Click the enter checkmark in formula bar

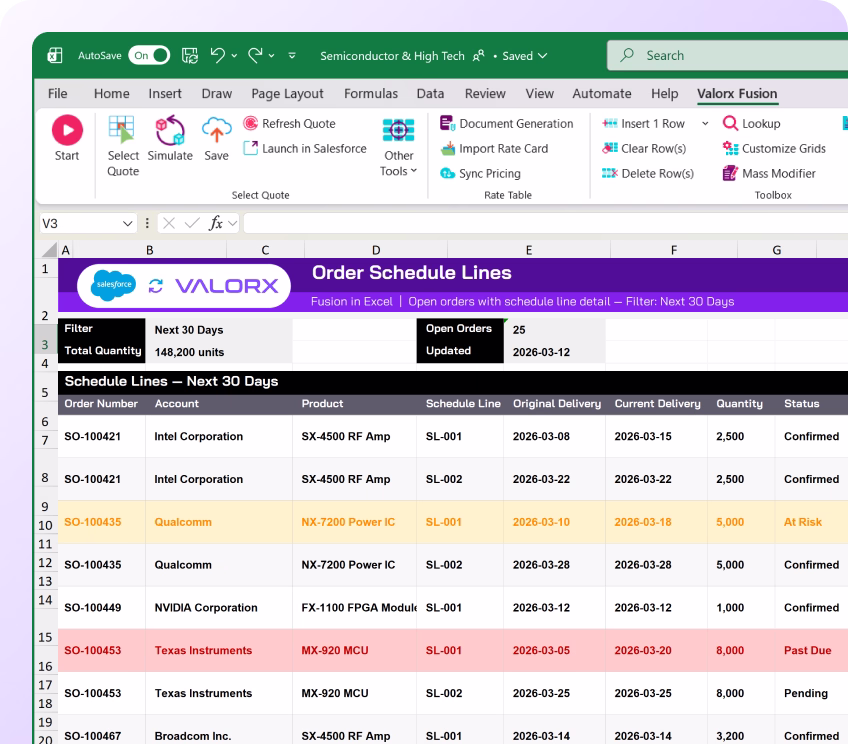point(191,223)
